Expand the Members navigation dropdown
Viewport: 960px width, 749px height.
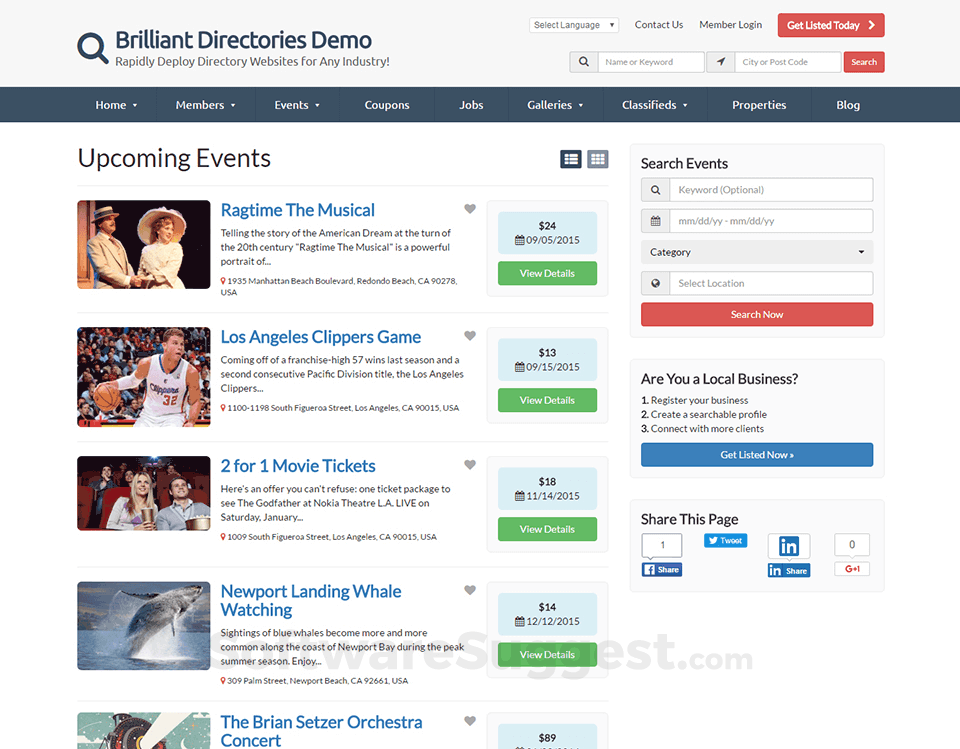[204, 104]
